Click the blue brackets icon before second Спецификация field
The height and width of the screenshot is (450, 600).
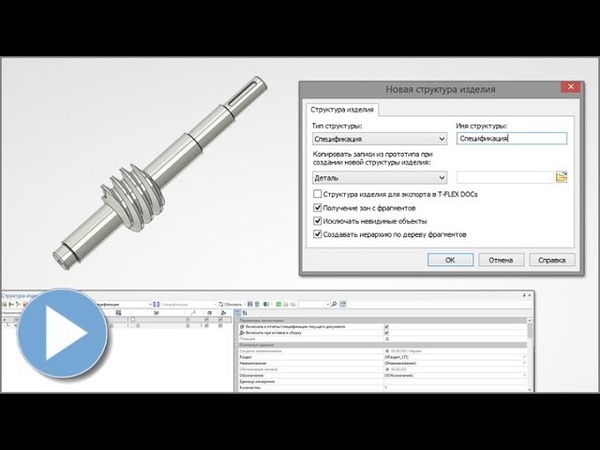[156, 304]
